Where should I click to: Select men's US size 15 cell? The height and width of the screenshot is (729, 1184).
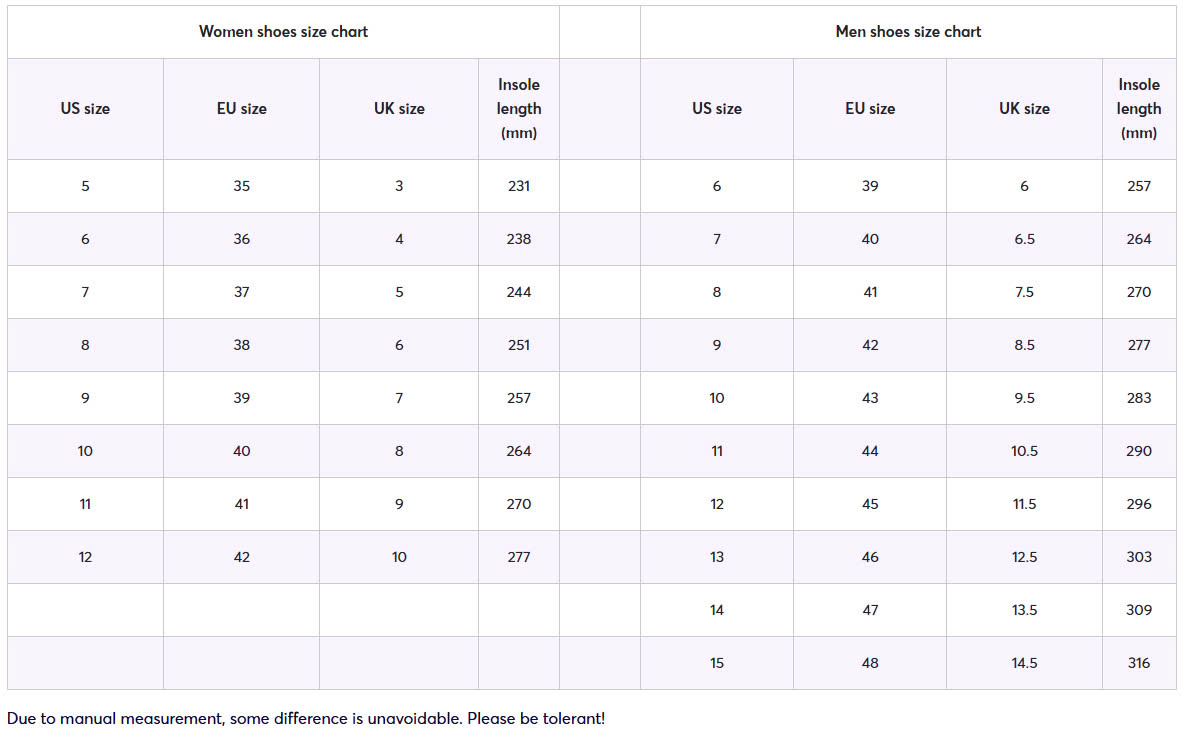pos(717,663)
